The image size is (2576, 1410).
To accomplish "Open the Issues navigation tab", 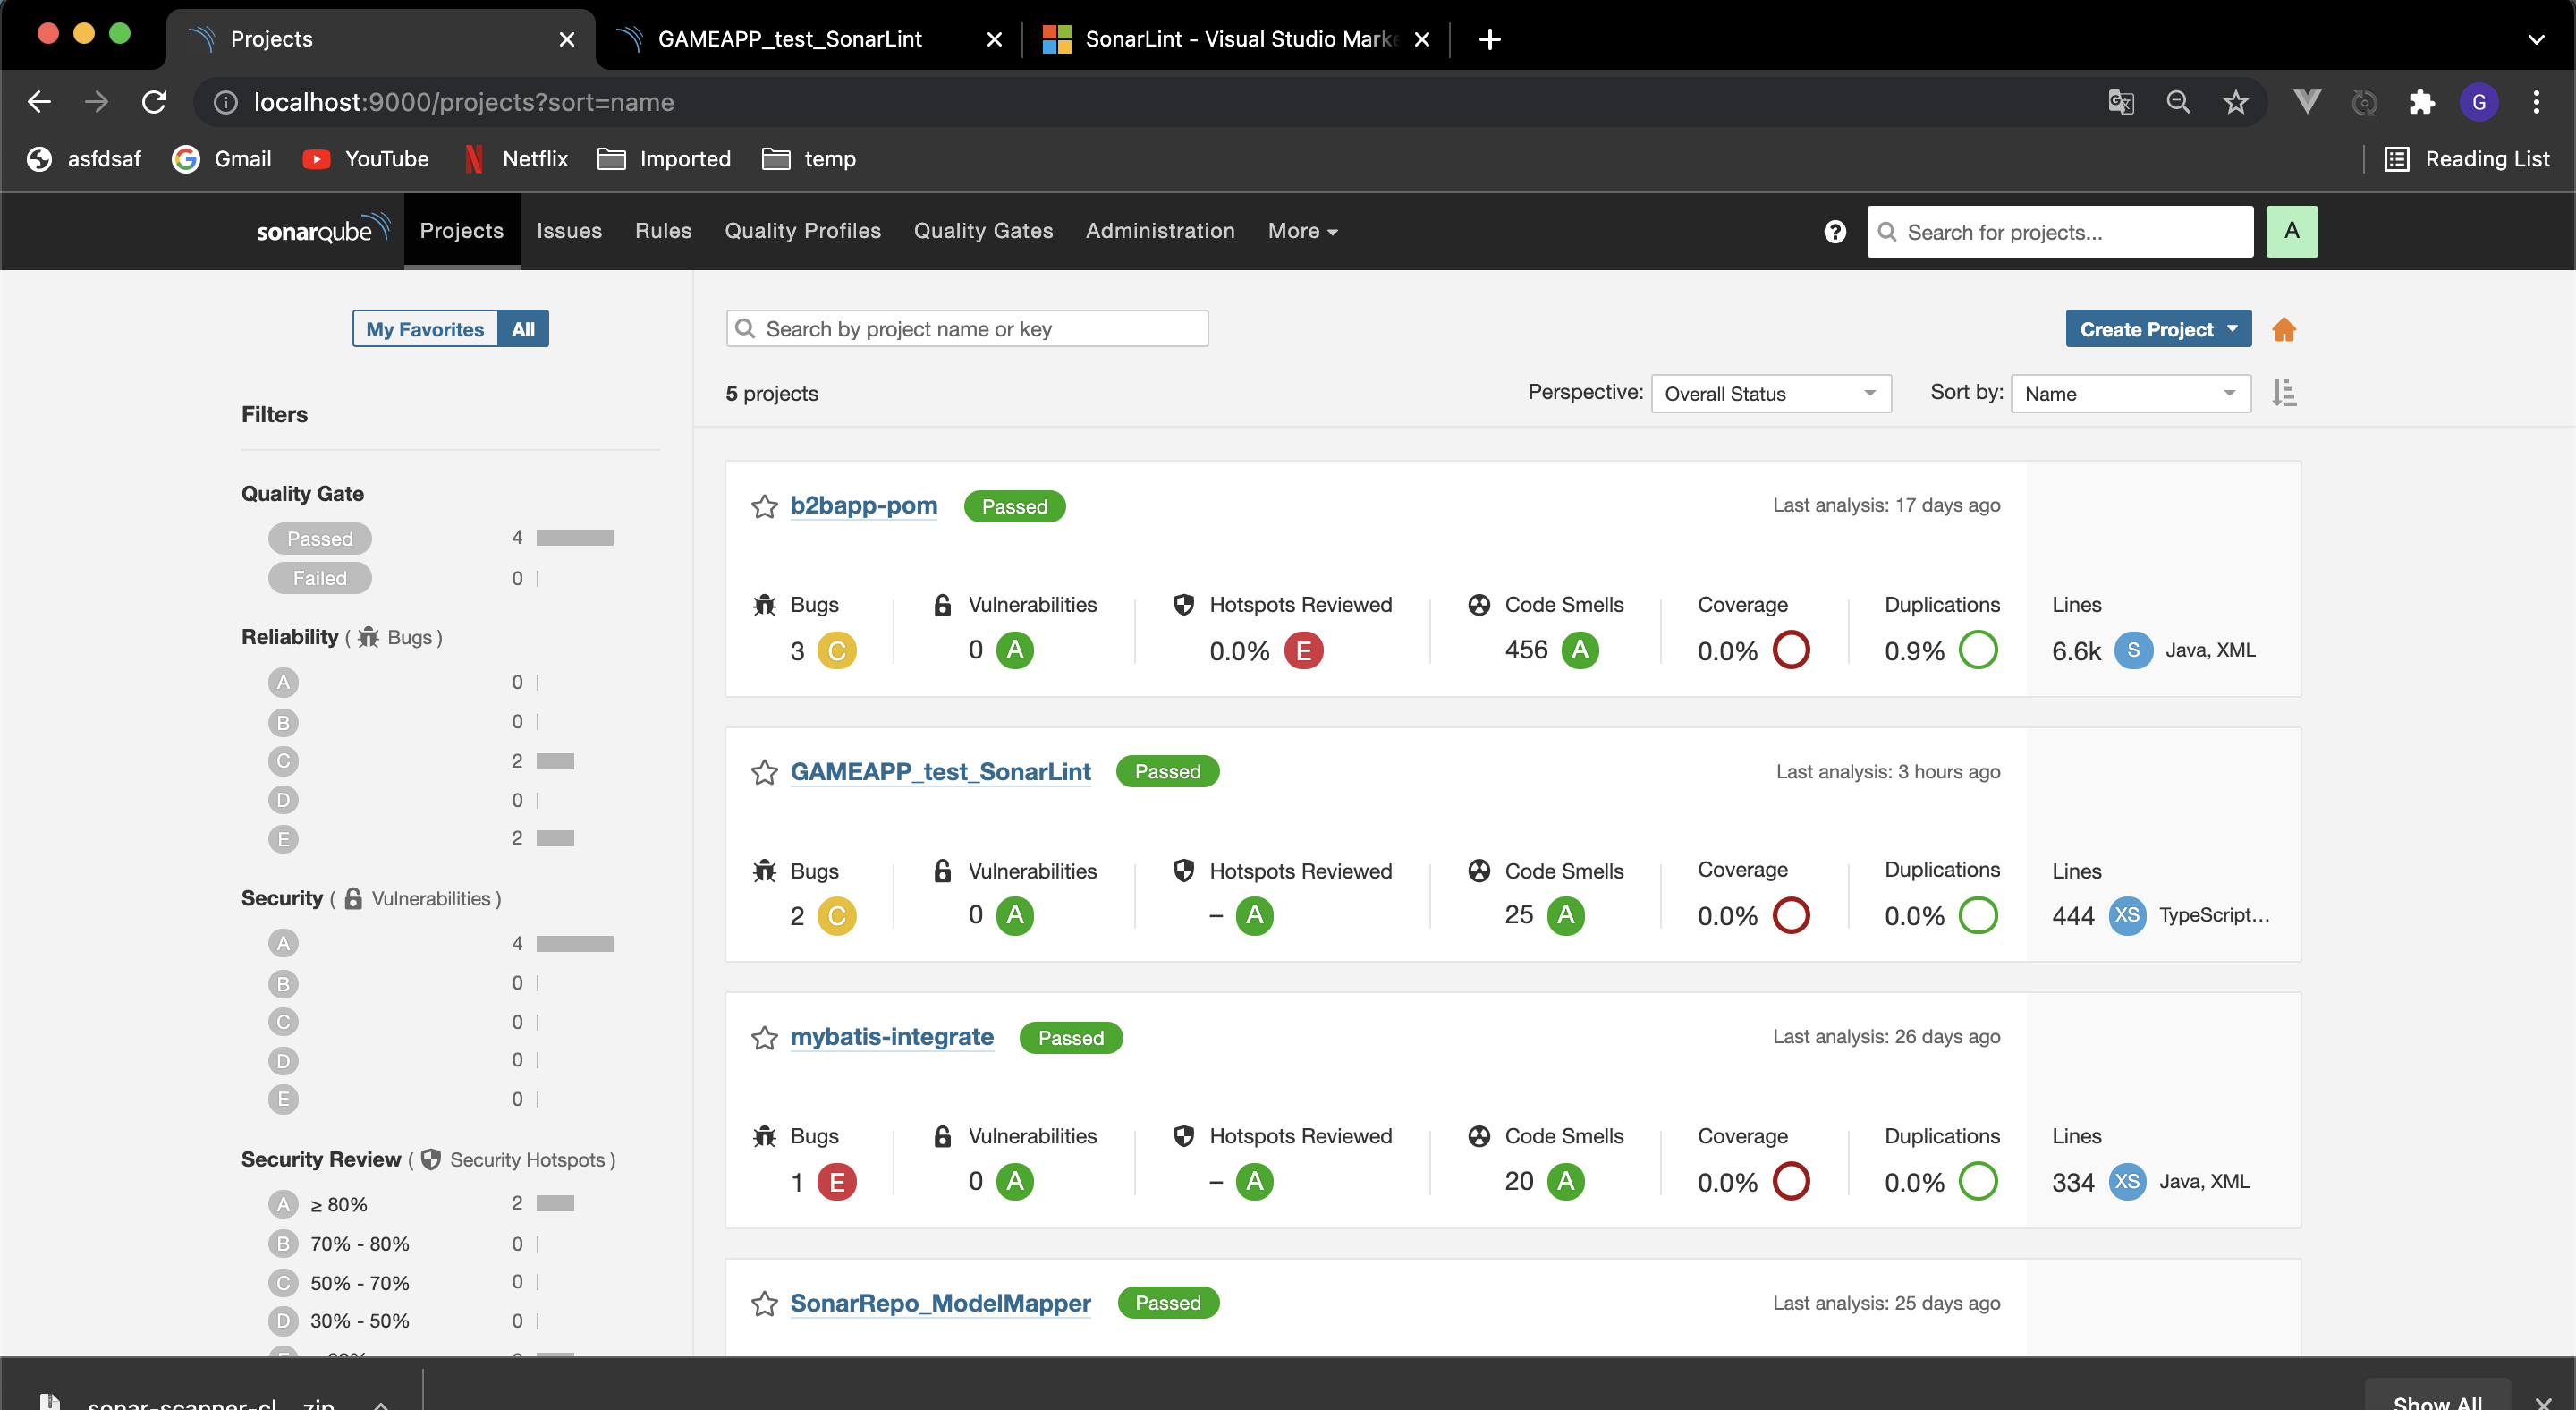I will [569, 231].
